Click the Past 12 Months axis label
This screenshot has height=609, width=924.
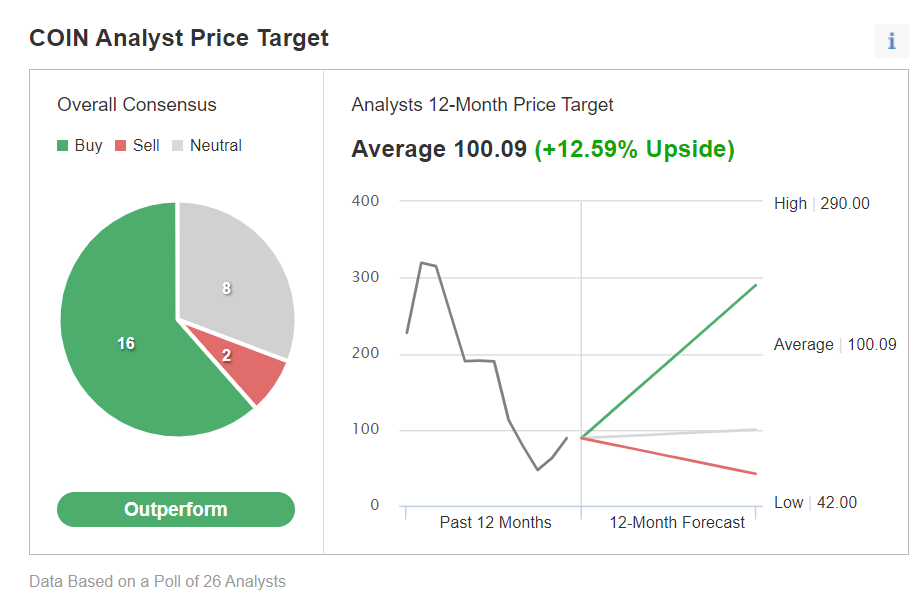495,522
